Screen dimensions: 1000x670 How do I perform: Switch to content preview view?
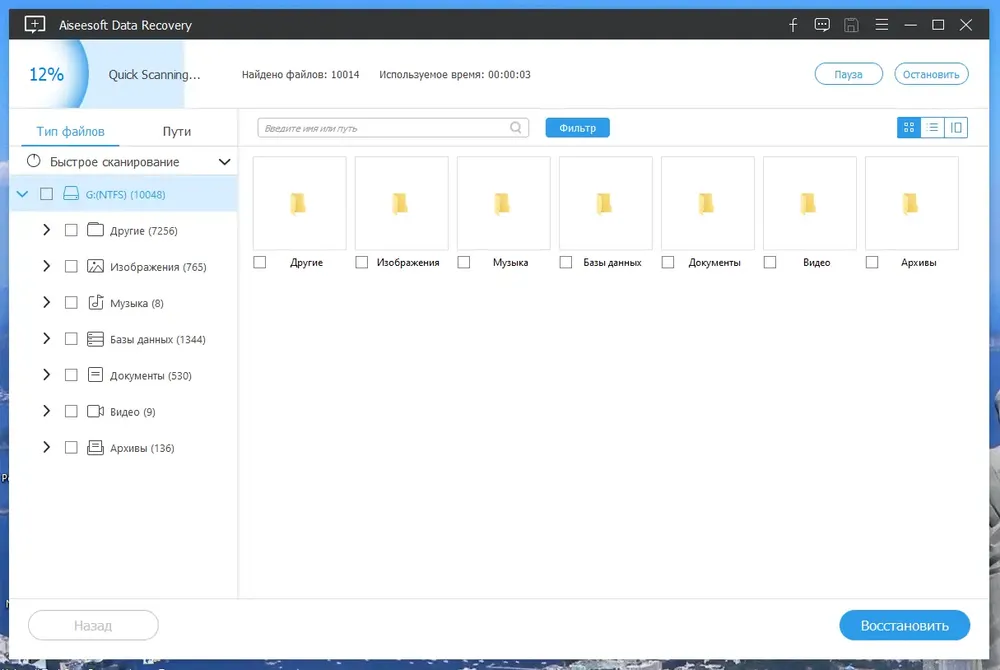pyautogui.click(x=956, y=127)
